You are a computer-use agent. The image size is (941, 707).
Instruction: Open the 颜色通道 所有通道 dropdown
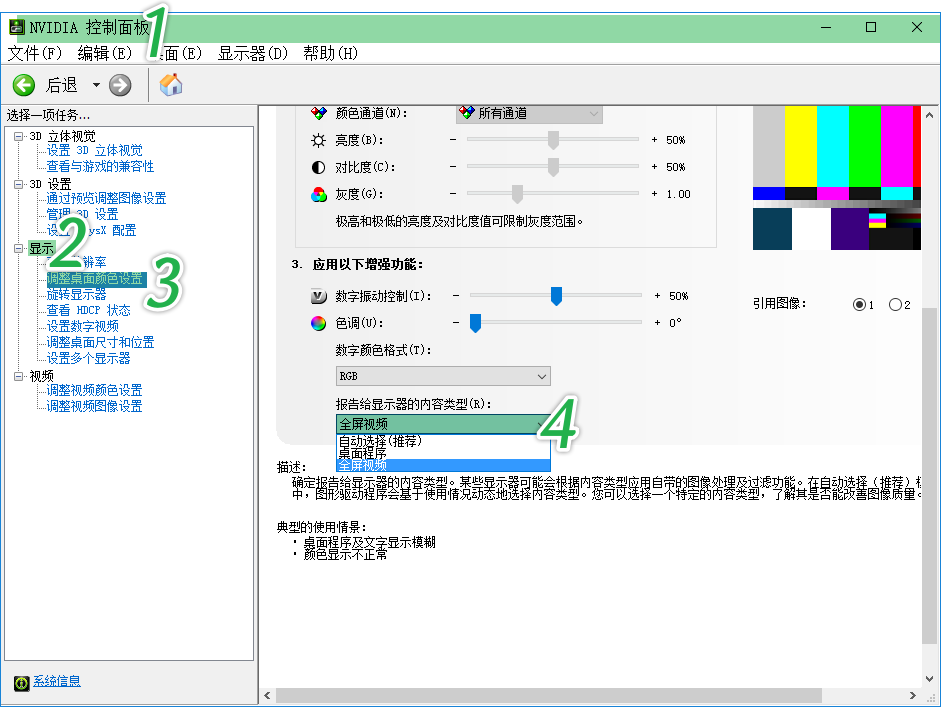pyautogui.click(x=529, y=114)
